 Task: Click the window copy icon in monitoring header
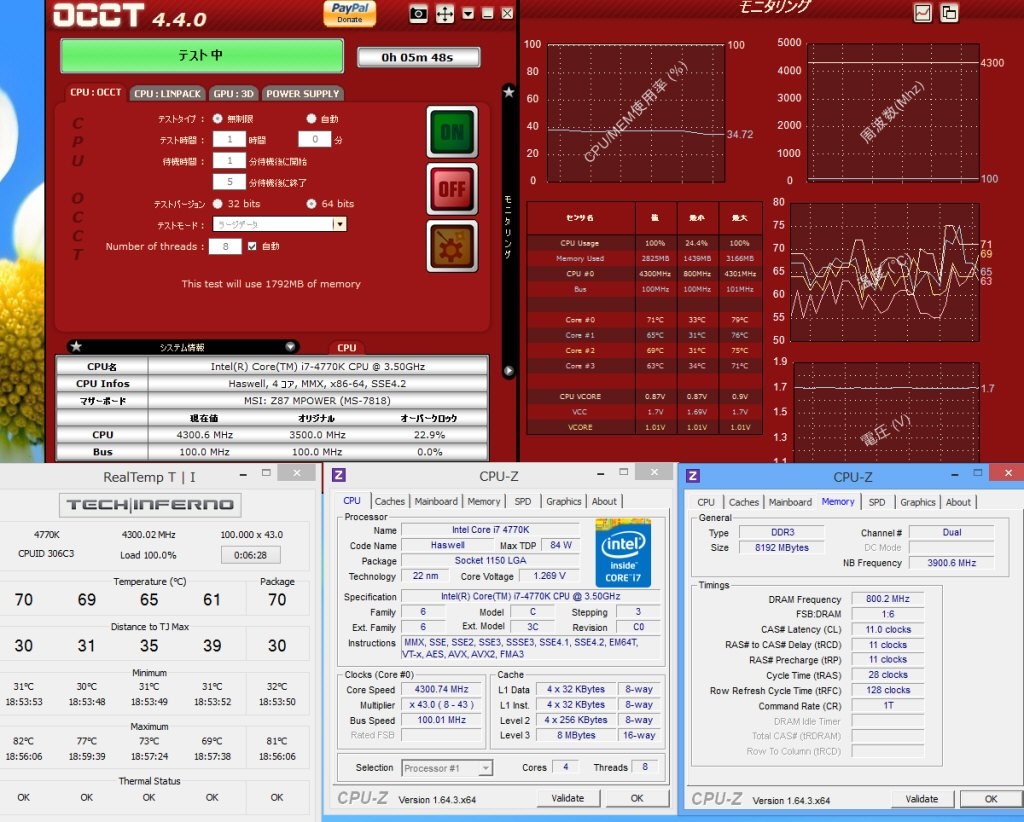pos(949,12)
